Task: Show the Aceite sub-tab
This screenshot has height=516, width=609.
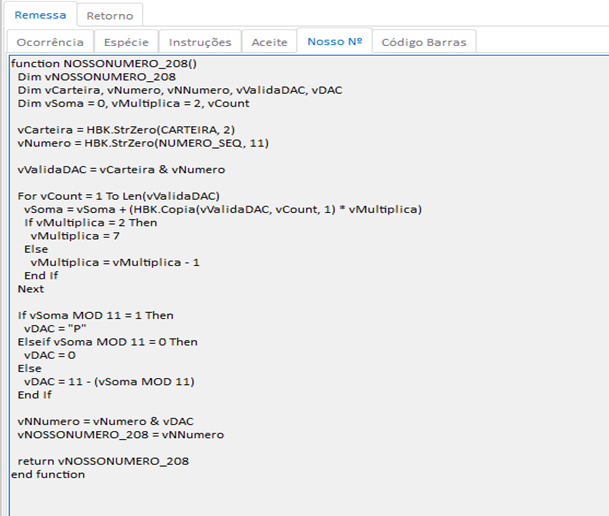Action: tap(270, 42)
